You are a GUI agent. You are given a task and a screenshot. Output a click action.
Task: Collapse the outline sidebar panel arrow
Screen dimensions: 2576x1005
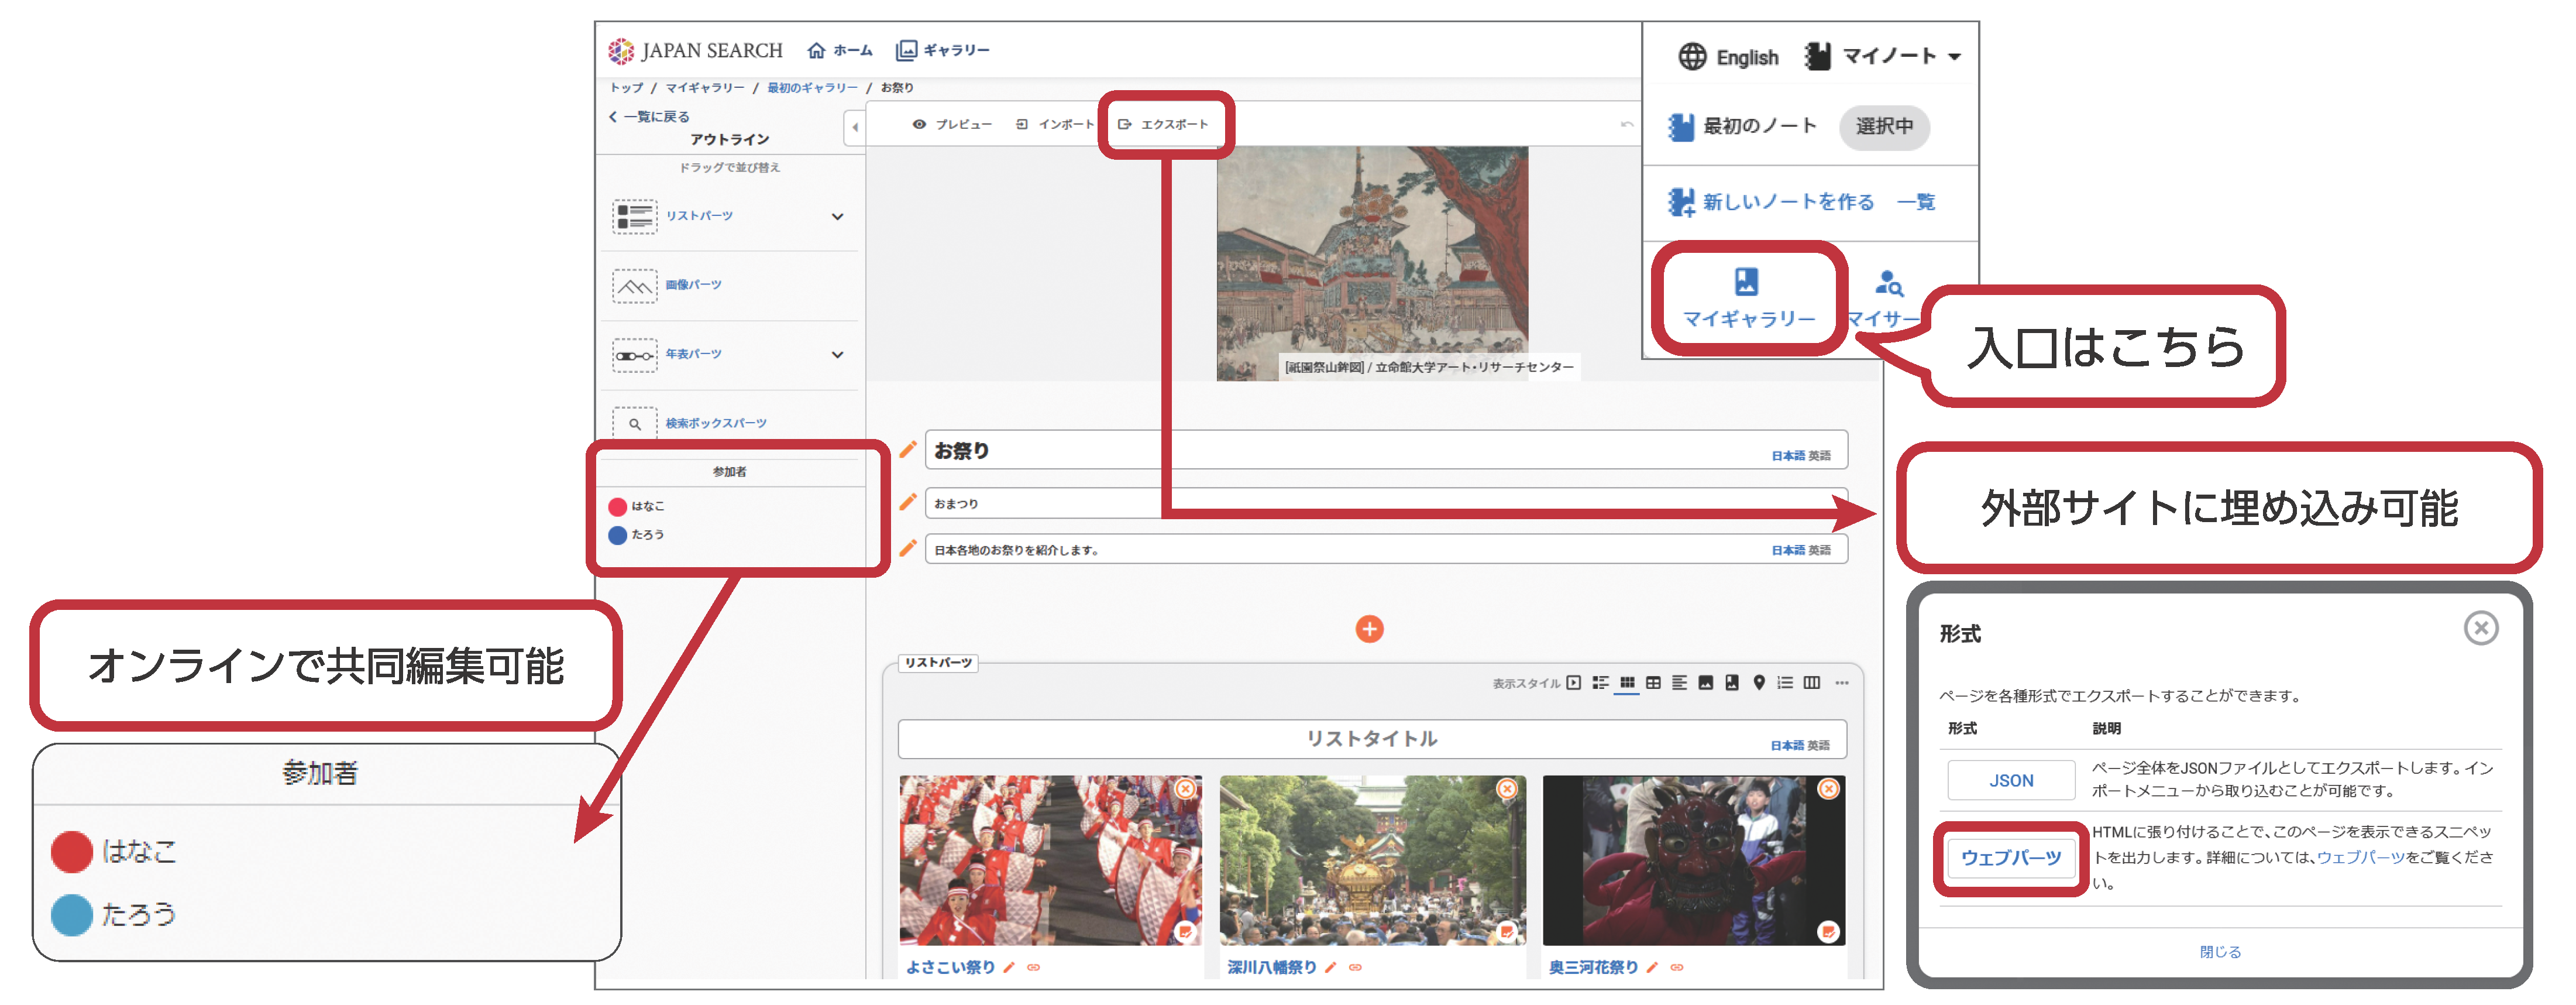coord(855,127)
